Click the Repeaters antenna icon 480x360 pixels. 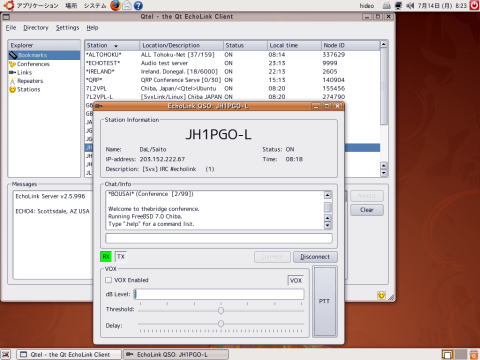[13, 81]
